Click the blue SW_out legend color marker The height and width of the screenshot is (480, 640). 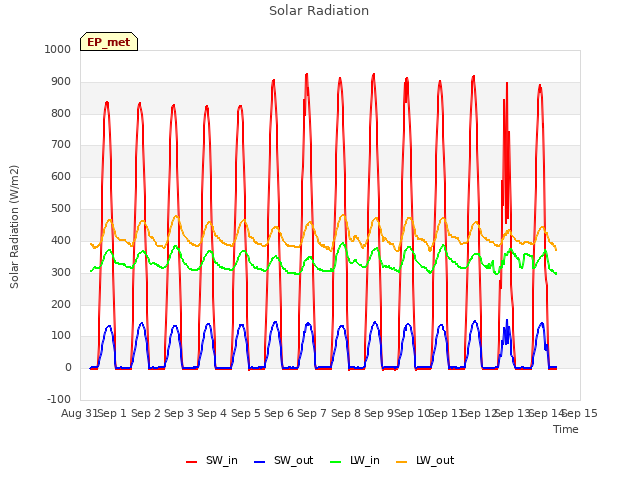coord(259,462)
